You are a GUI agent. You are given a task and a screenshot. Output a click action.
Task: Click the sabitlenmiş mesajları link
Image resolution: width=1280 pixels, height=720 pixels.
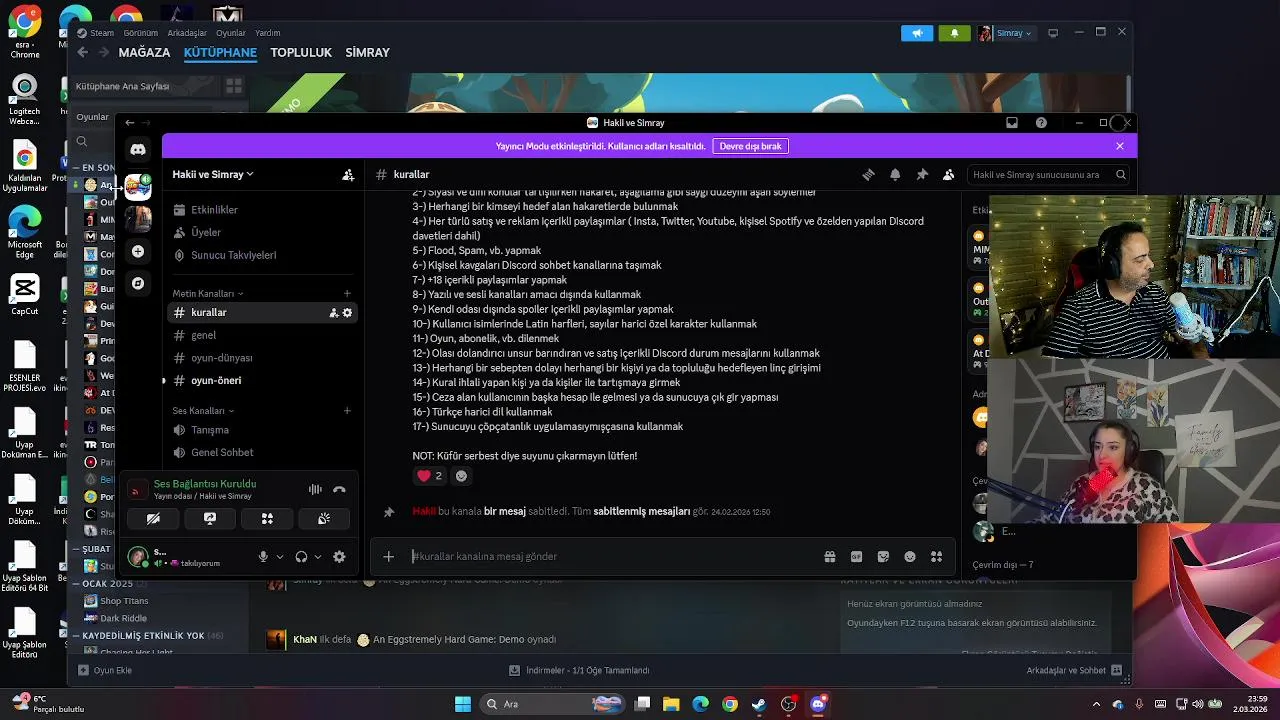tap(642, 511)
